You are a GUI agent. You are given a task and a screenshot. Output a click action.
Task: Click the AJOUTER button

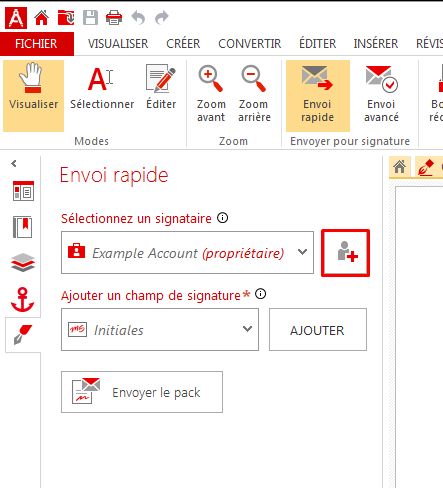coord(318,329)
